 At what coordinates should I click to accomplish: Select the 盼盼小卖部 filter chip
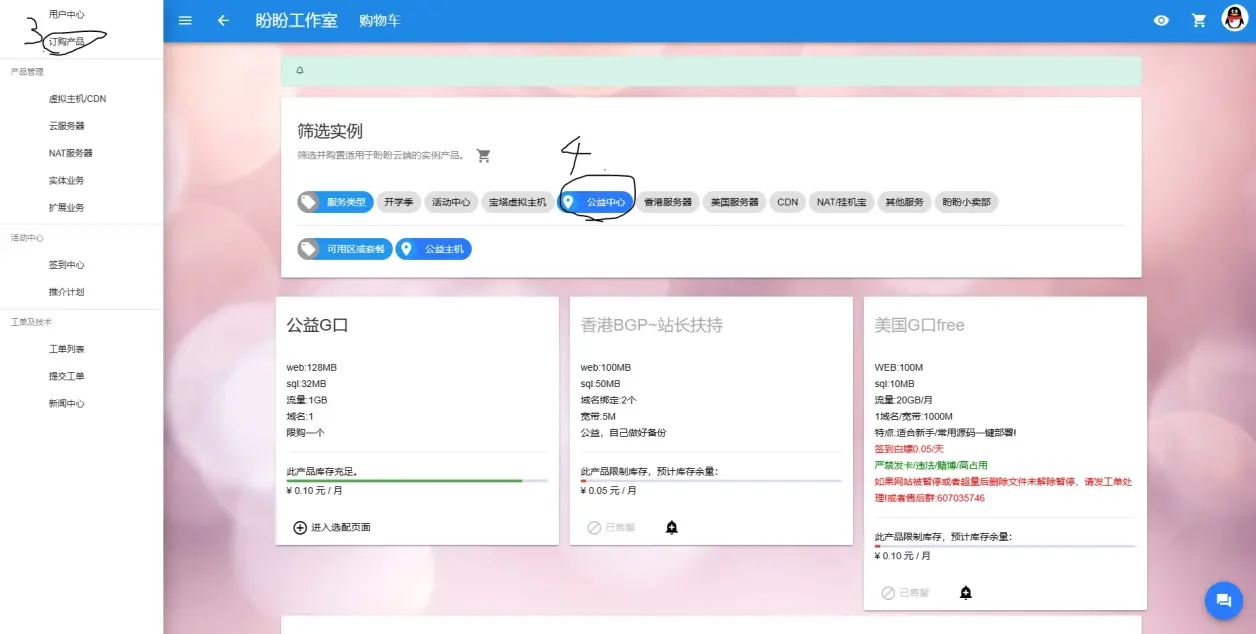click(967, 202)
